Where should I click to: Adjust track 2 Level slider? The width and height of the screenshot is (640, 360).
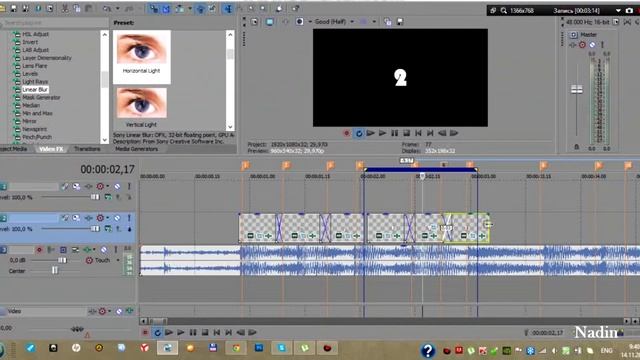[x=95, y=229]
